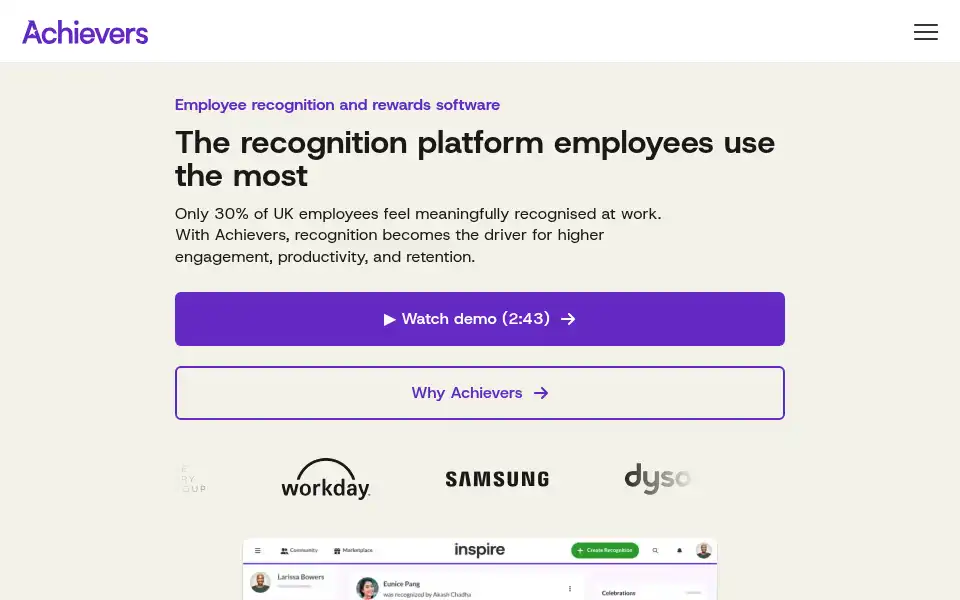This screenshot has height=600, width=960.
Task: Click search icon in inspire preview
Action: 655,550
